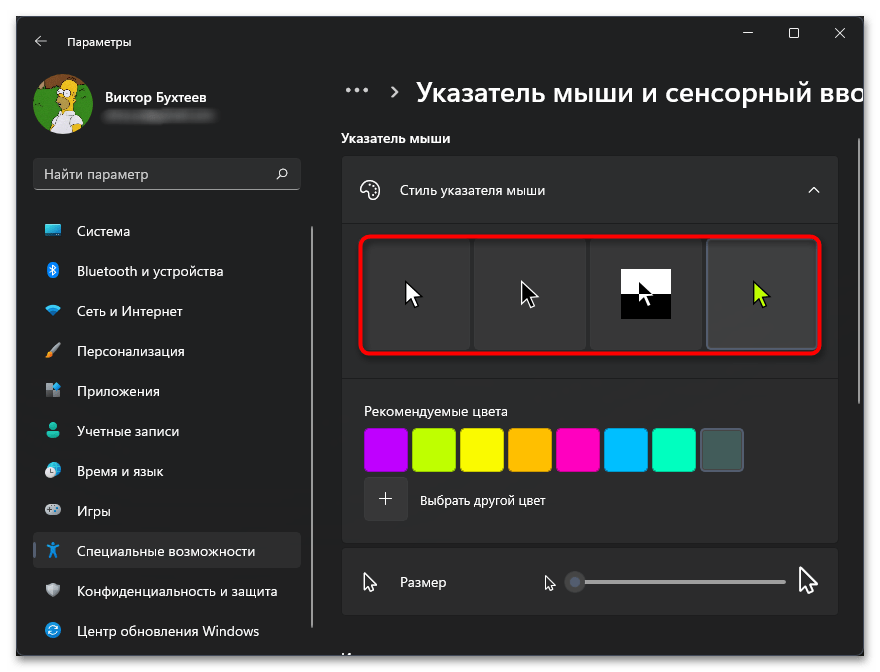Collapse the 'Стиль указателя мыши' section
The width and height of the screenshot is (880, 672).
(813, 190)
